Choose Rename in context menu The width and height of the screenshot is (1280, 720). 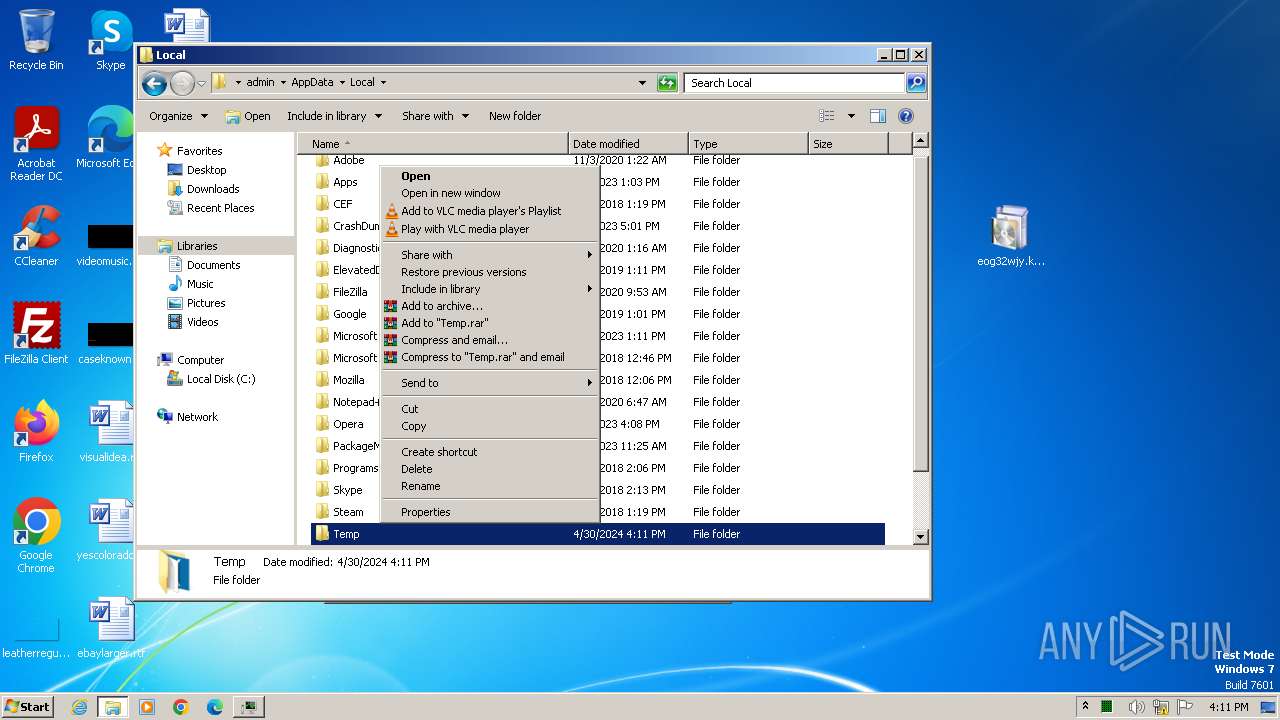(490, 486)
